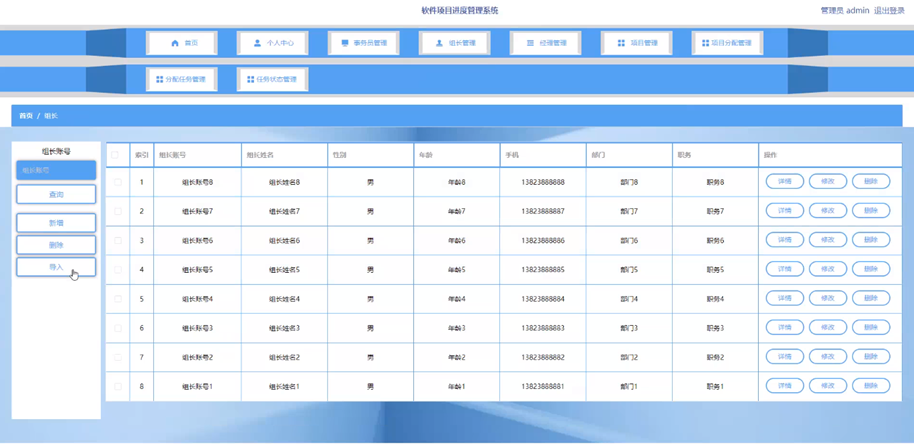The image size is (914, 444).
Task: Tick the checkbox for row 8 组长账号1
Action: pos(117,386)
